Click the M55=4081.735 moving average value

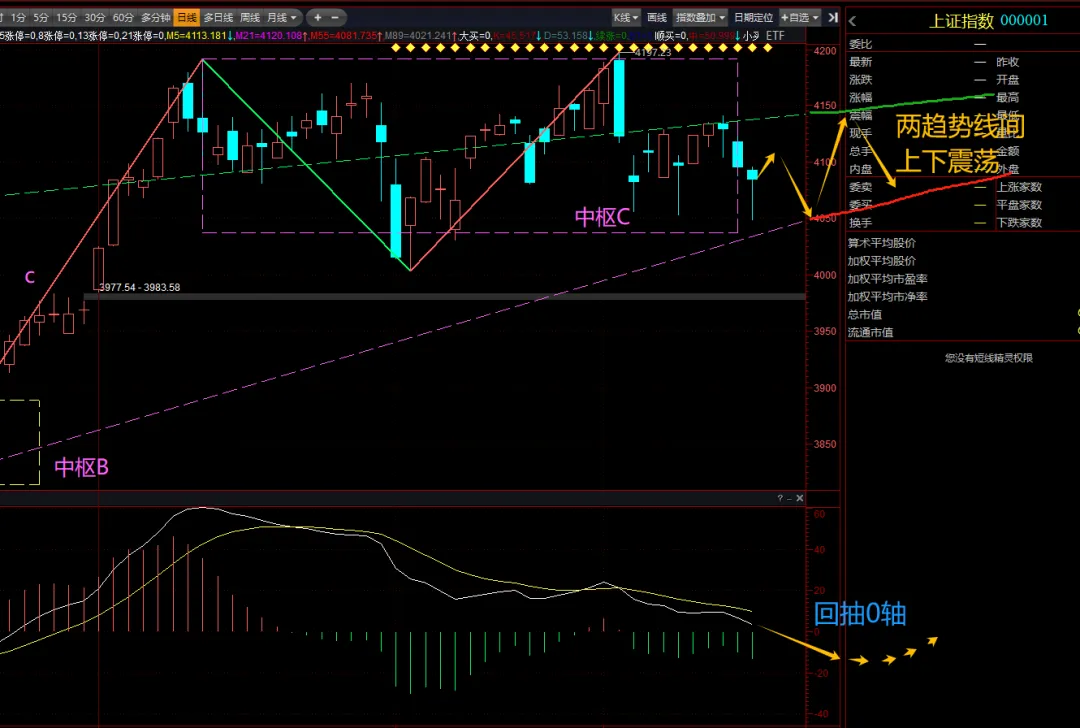tap(344, 35)
